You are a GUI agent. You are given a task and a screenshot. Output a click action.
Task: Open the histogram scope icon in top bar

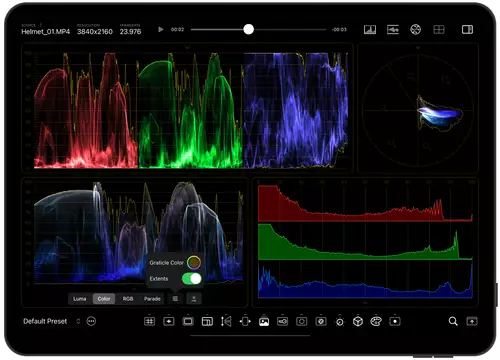point(370,30)
